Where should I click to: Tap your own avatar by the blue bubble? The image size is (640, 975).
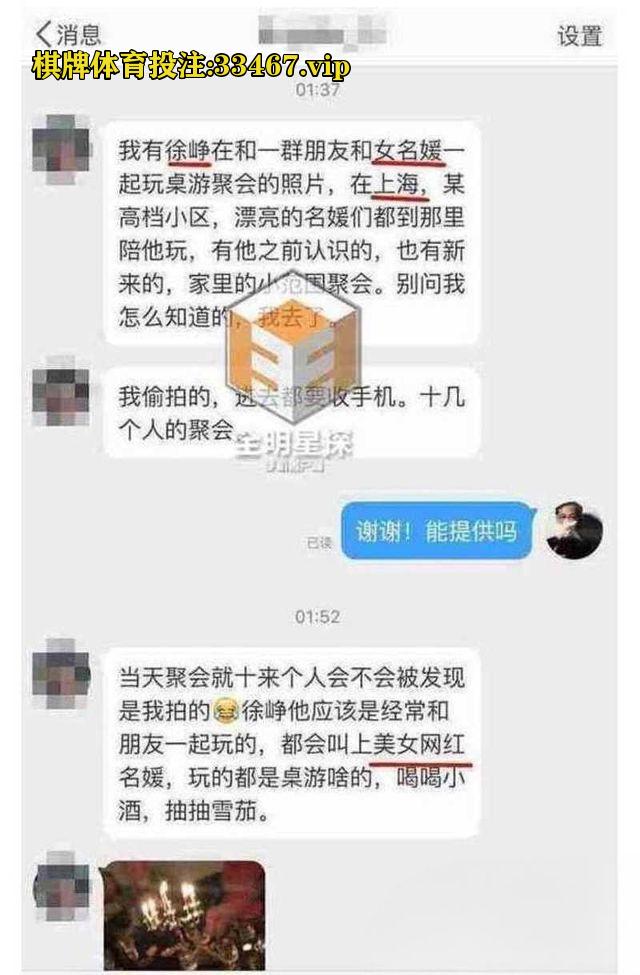point(574,529)
